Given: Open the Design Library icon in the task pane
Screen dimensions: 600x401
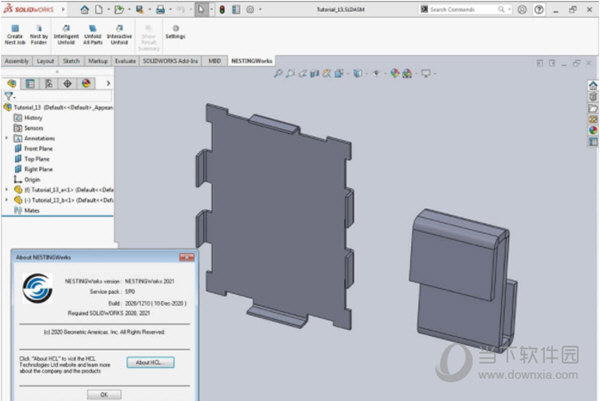Looking at the screenshot, I should pos(593,97).
